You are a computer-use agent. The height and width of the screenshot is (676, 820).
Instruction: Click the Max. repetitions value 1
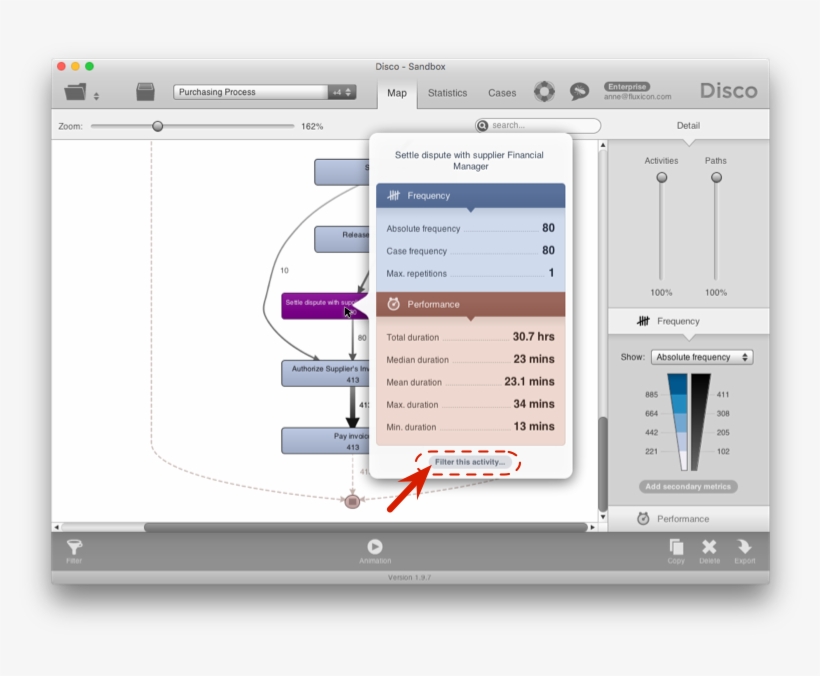pyautogui.click(x=551, y=273)
